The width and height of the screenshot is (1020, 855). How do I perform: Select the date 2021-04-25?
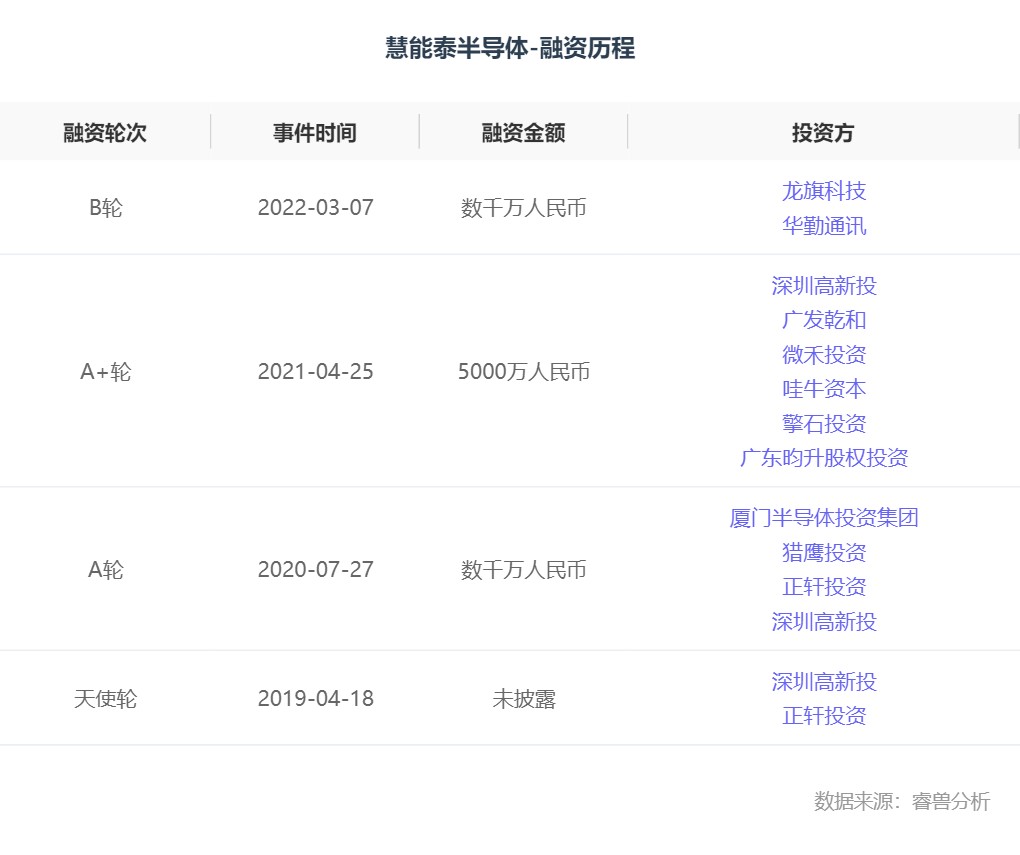tap(315, 372)
